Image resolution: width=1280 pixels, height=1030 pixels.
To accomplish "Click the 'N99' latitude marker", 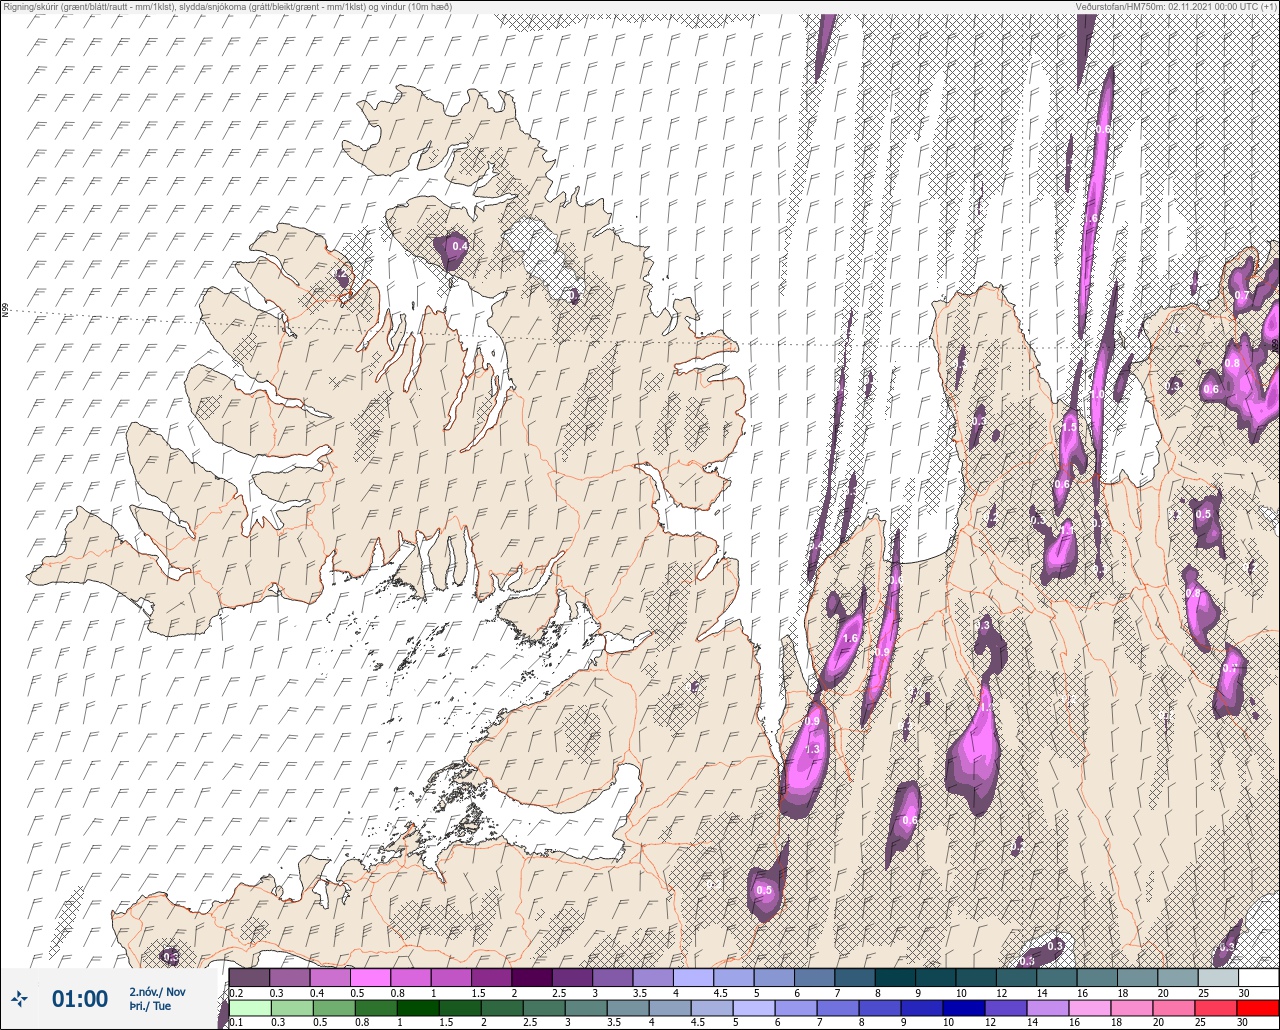I will coord(5,311).
